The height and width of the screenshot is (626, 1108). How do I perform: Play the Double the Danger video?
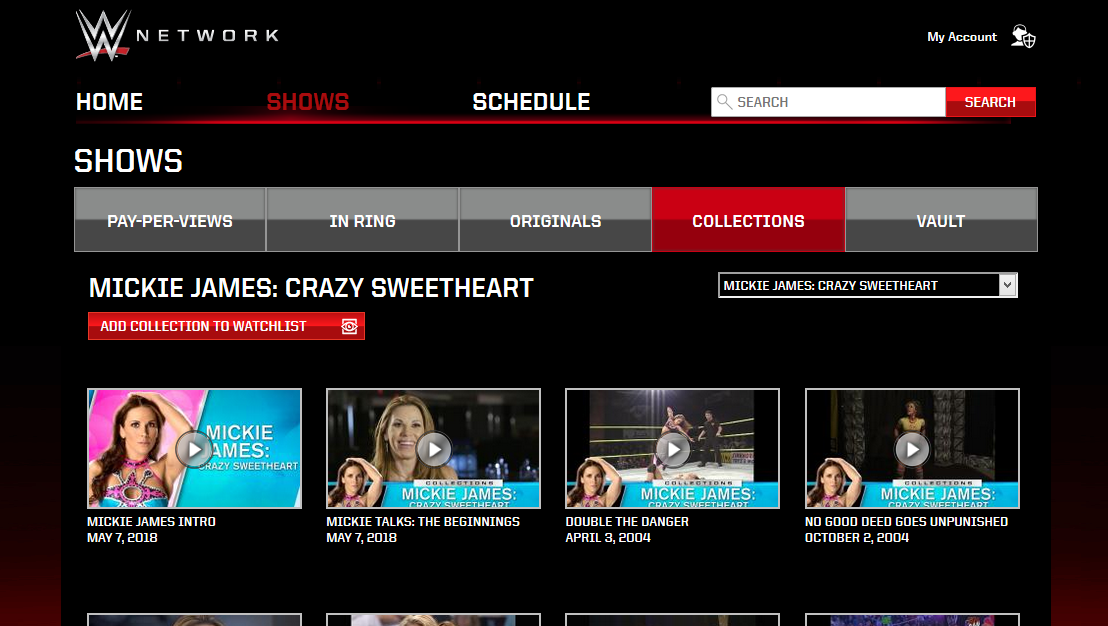pos(673,449)
